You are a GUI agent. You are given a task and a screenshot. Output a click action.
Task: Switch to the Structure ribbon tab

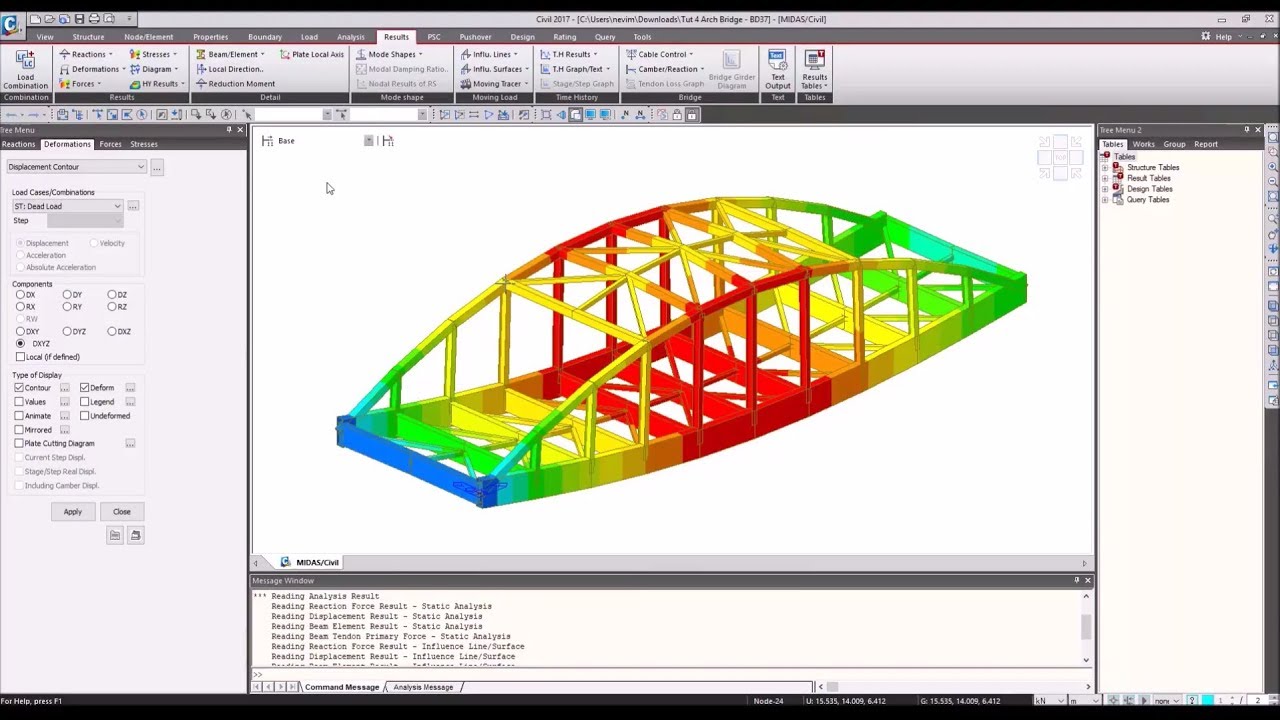click(88, 37)
